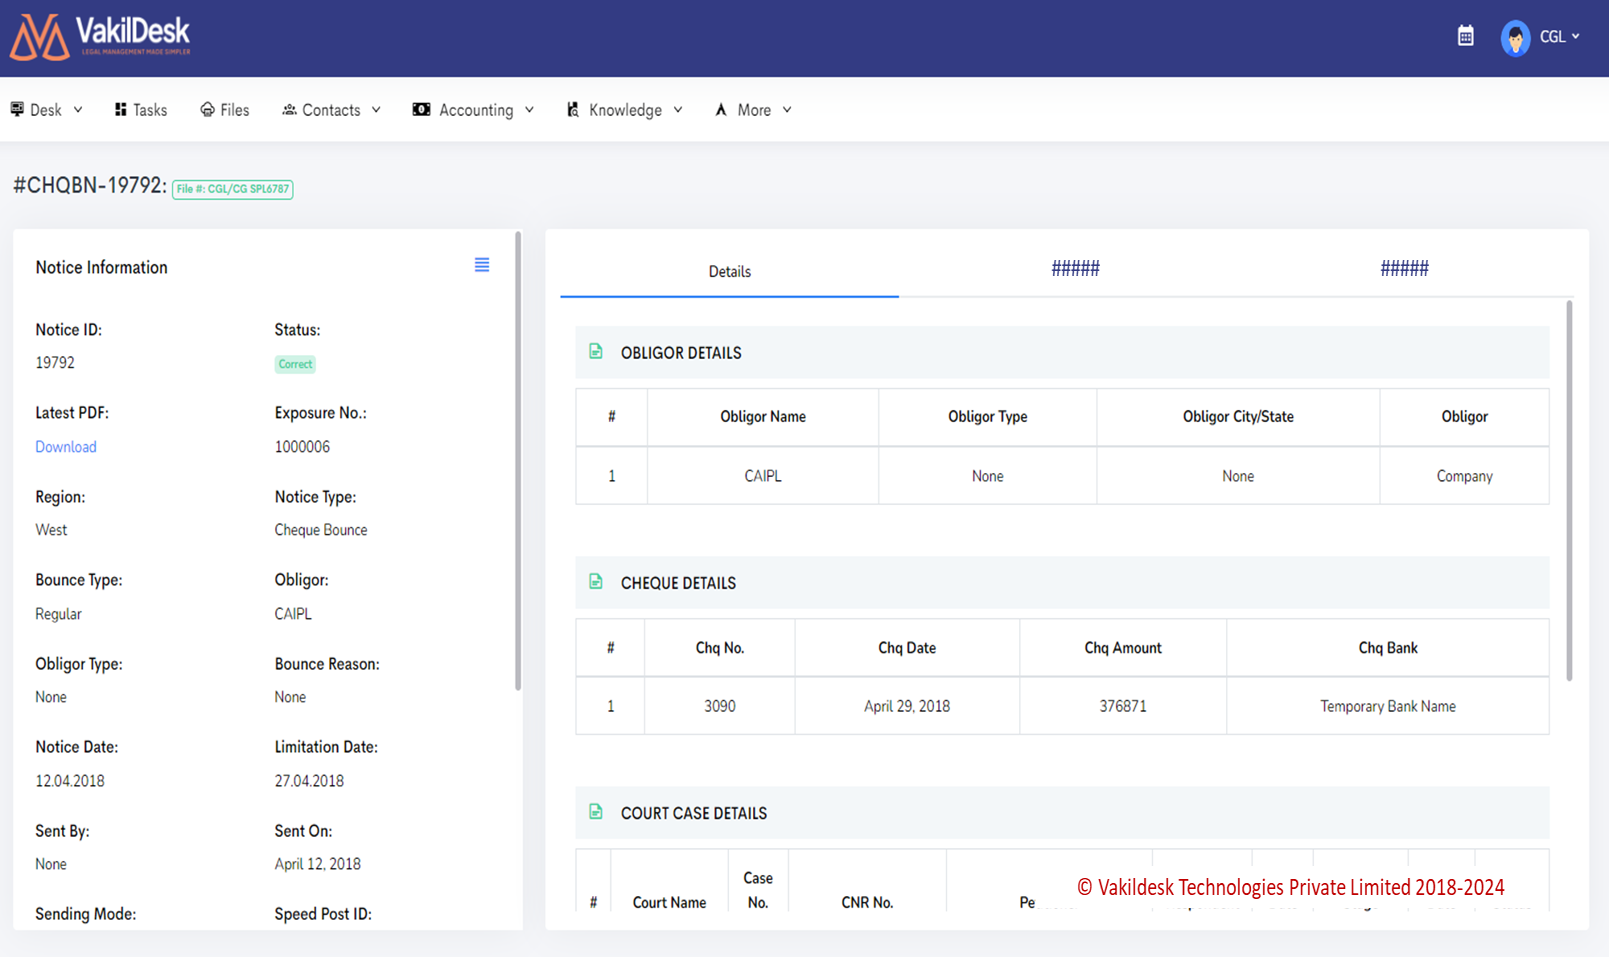Click the Accounting money icon
Screen dimensions: 1609x957
click(x=421, y=109)
